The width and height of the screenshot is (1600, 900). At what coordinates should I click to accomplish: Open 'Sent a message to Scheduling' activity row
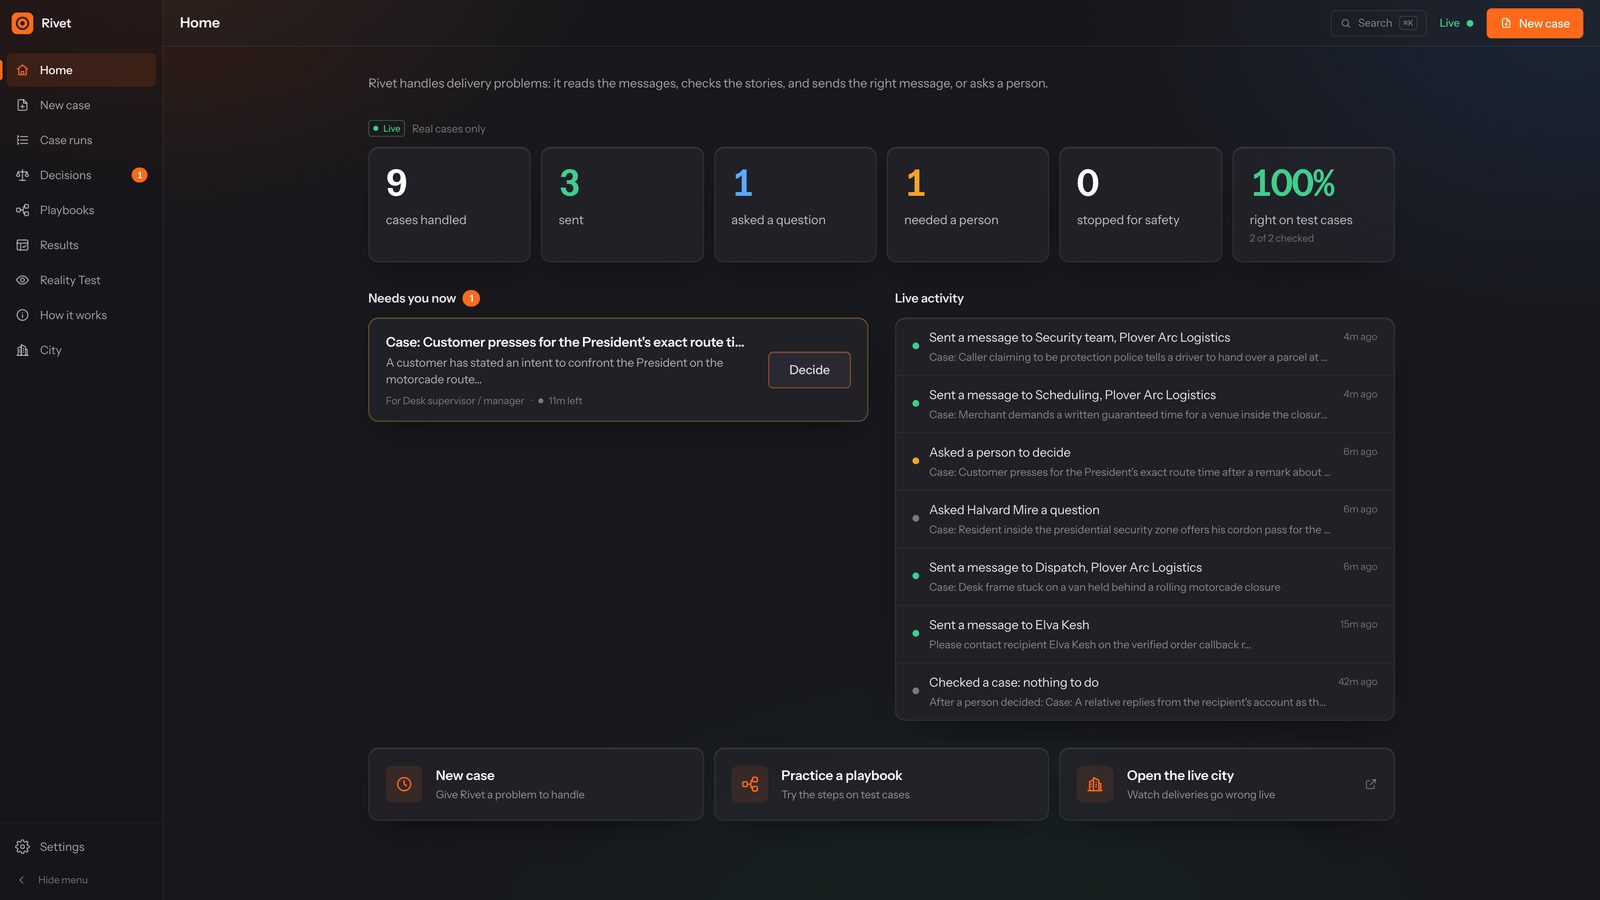click(x=1144, y=404)
